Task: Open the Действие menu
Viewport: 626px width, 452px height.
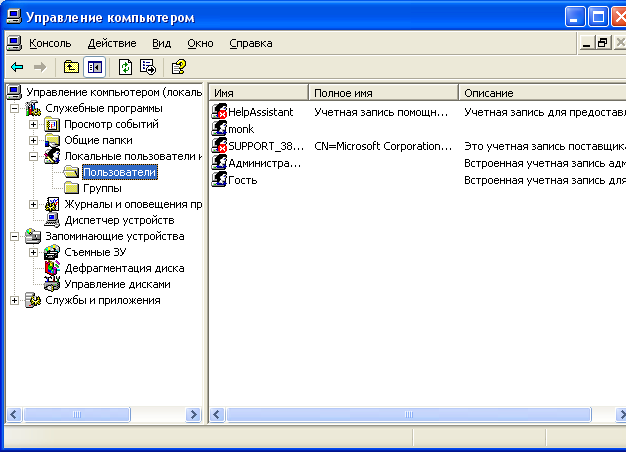Action: (x=112, y=43)
